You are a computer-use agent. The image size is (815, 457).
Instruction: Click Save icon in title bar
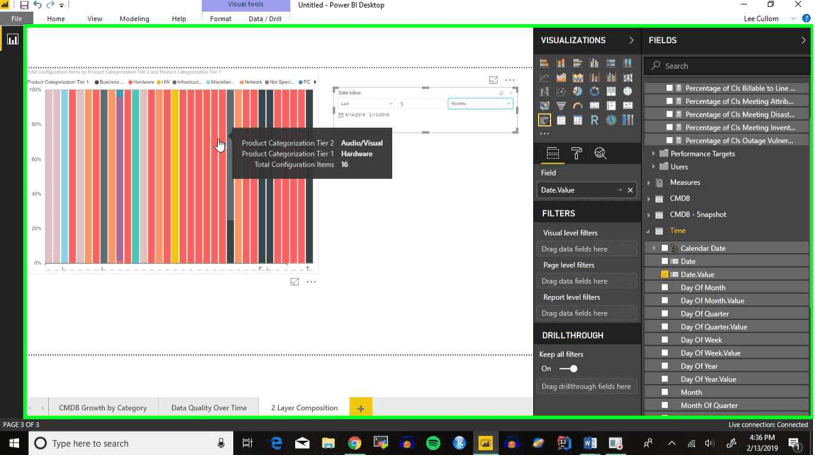24,5
